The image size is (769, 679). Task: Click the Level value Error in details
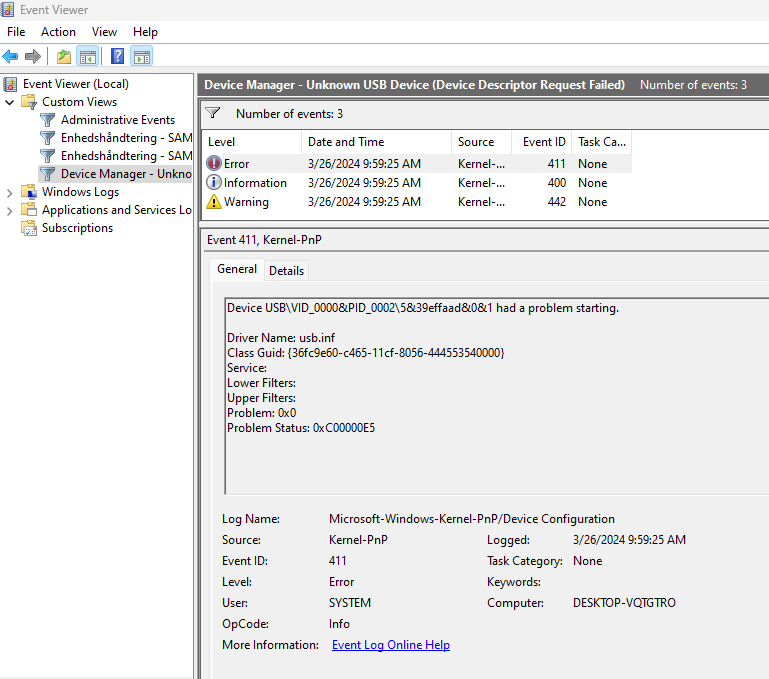[x=341, y=582]
